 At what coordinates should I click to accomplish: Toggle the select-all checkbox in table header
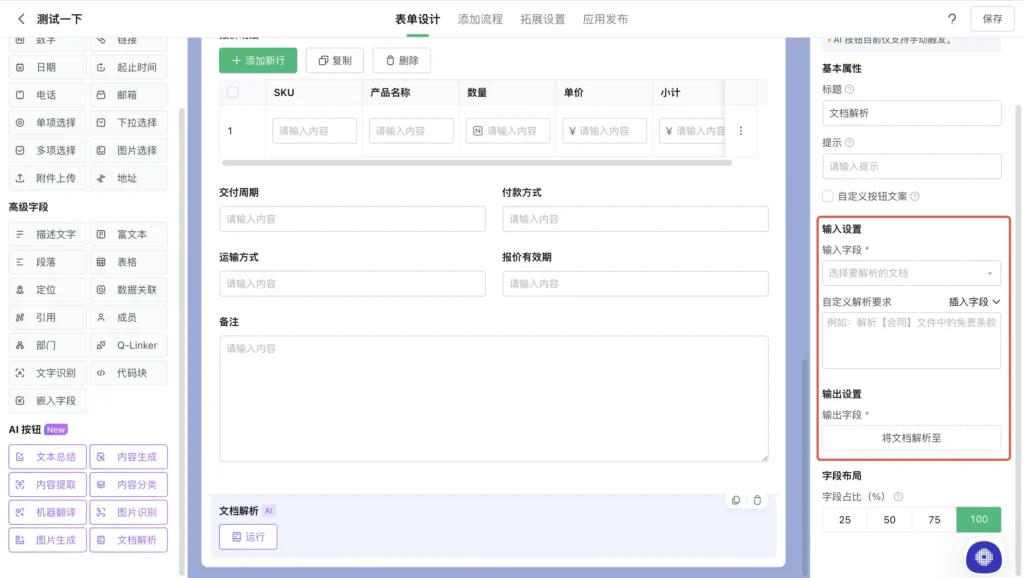point(233,92)
